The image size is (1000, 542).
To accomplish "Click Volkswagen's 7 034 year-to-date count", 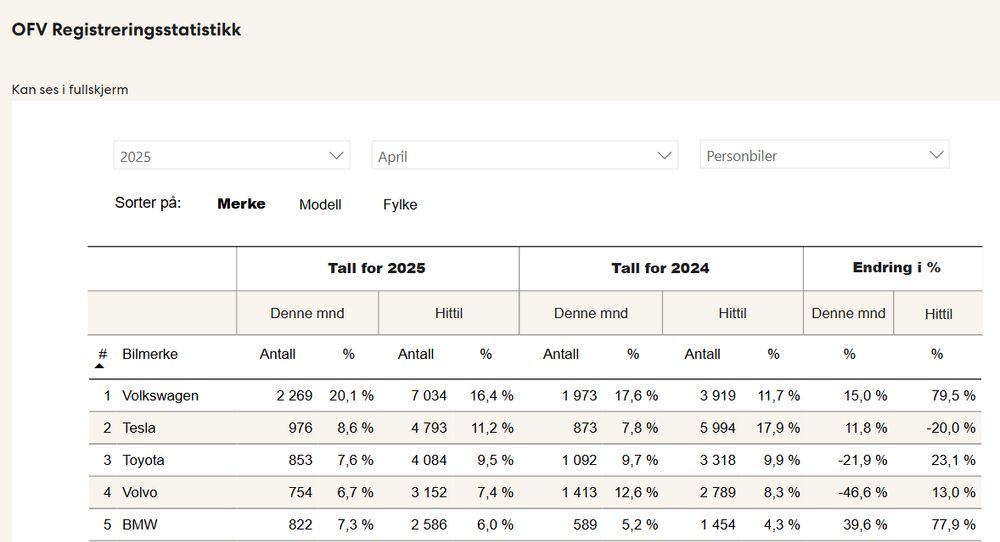I will point(429,395).
